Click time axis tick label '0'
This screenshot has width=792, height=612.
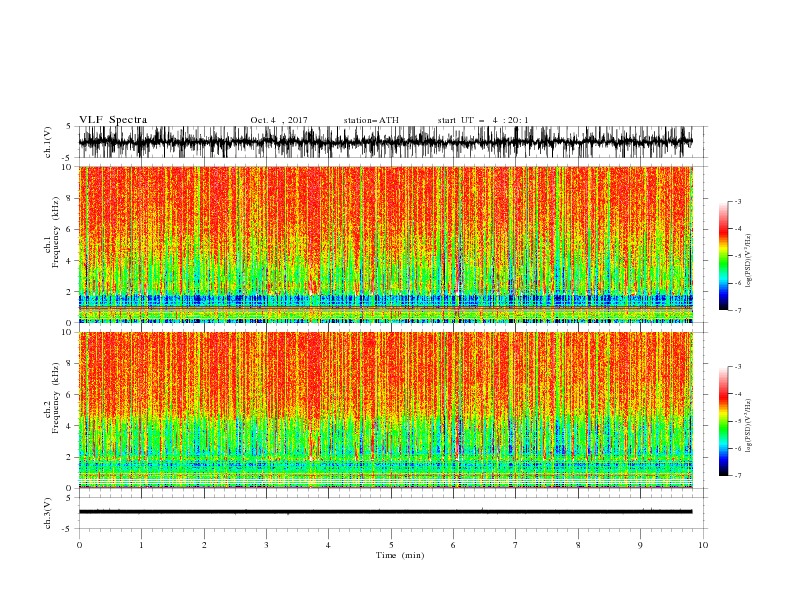79,545
